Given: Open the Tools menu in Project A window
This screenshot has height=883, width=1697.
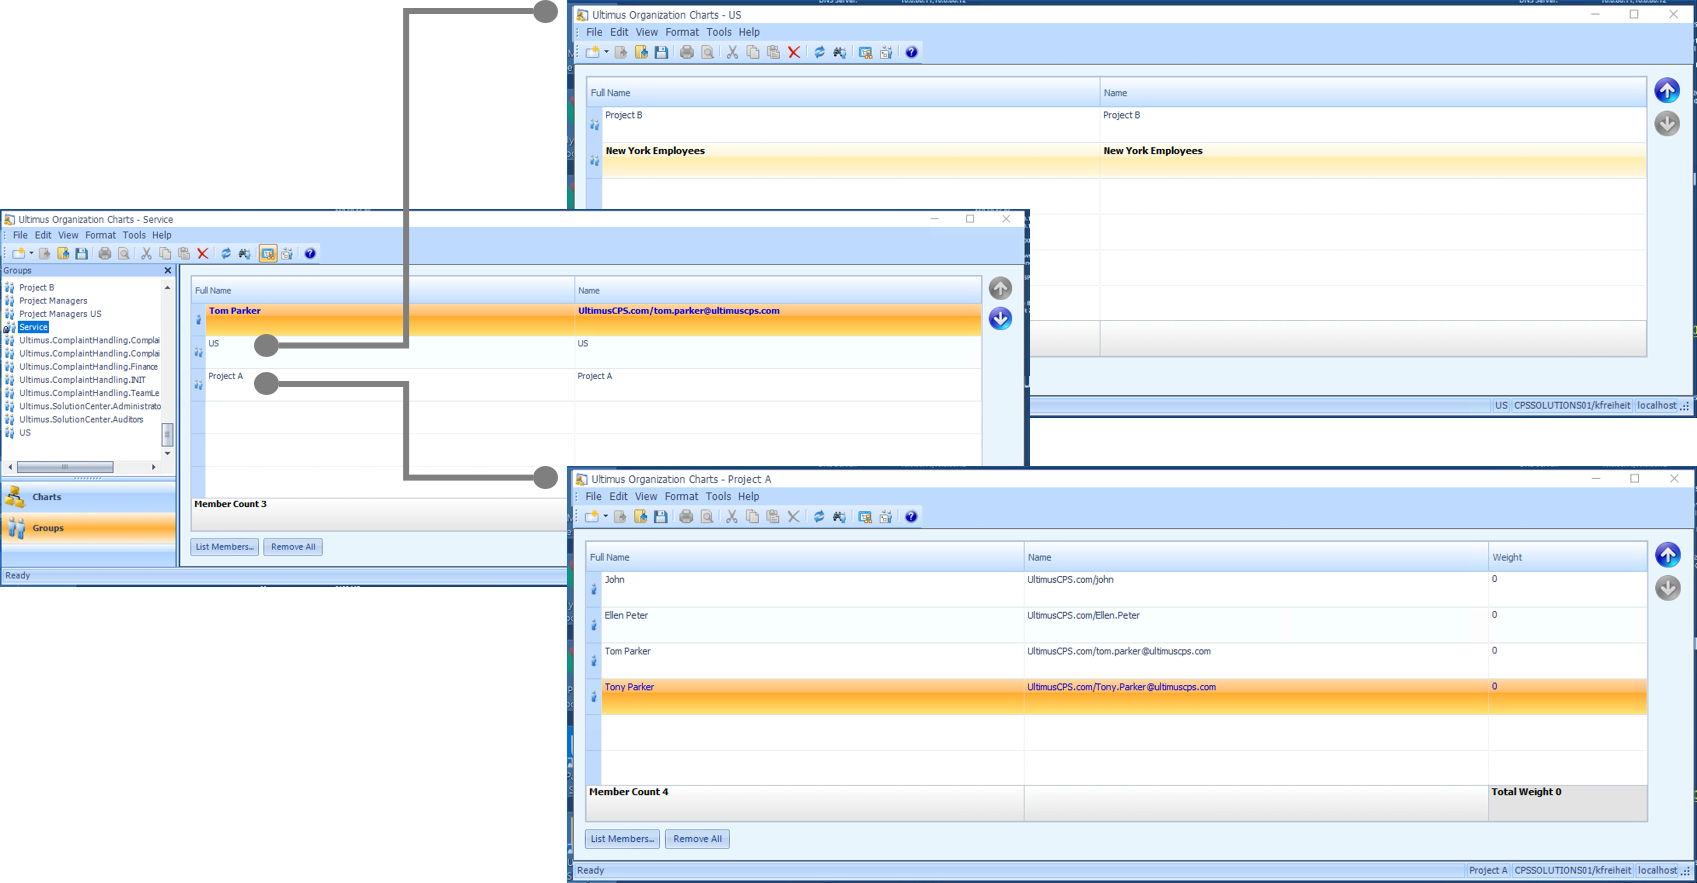Looking at the screenshot, I should [718, 496].
